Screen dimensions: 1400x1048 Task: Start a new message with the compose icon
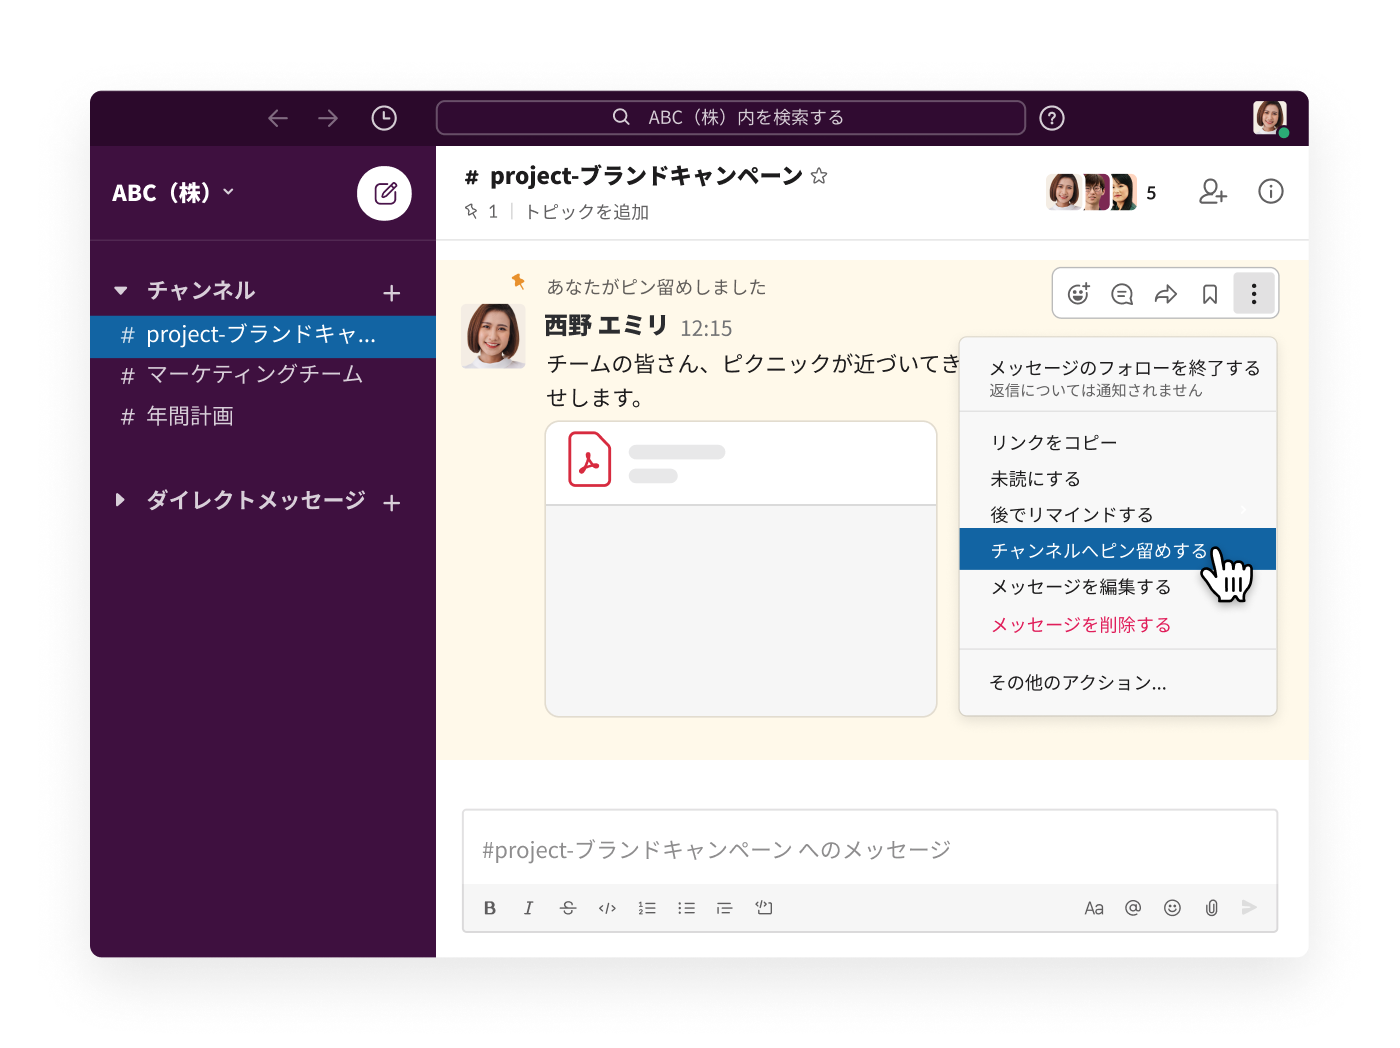(384, 193)
